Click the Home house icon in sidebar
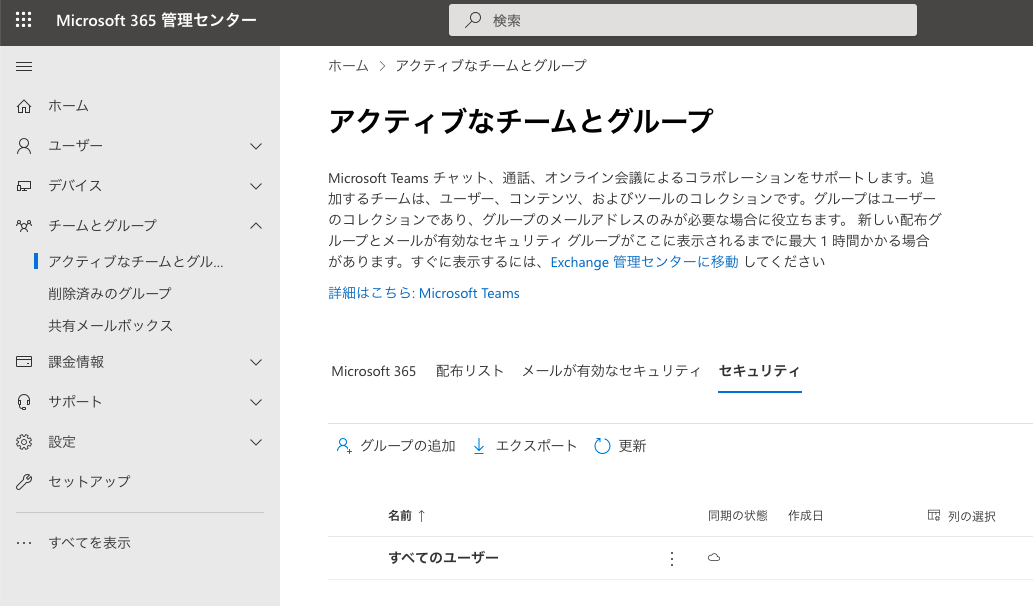 coord(24,106)
